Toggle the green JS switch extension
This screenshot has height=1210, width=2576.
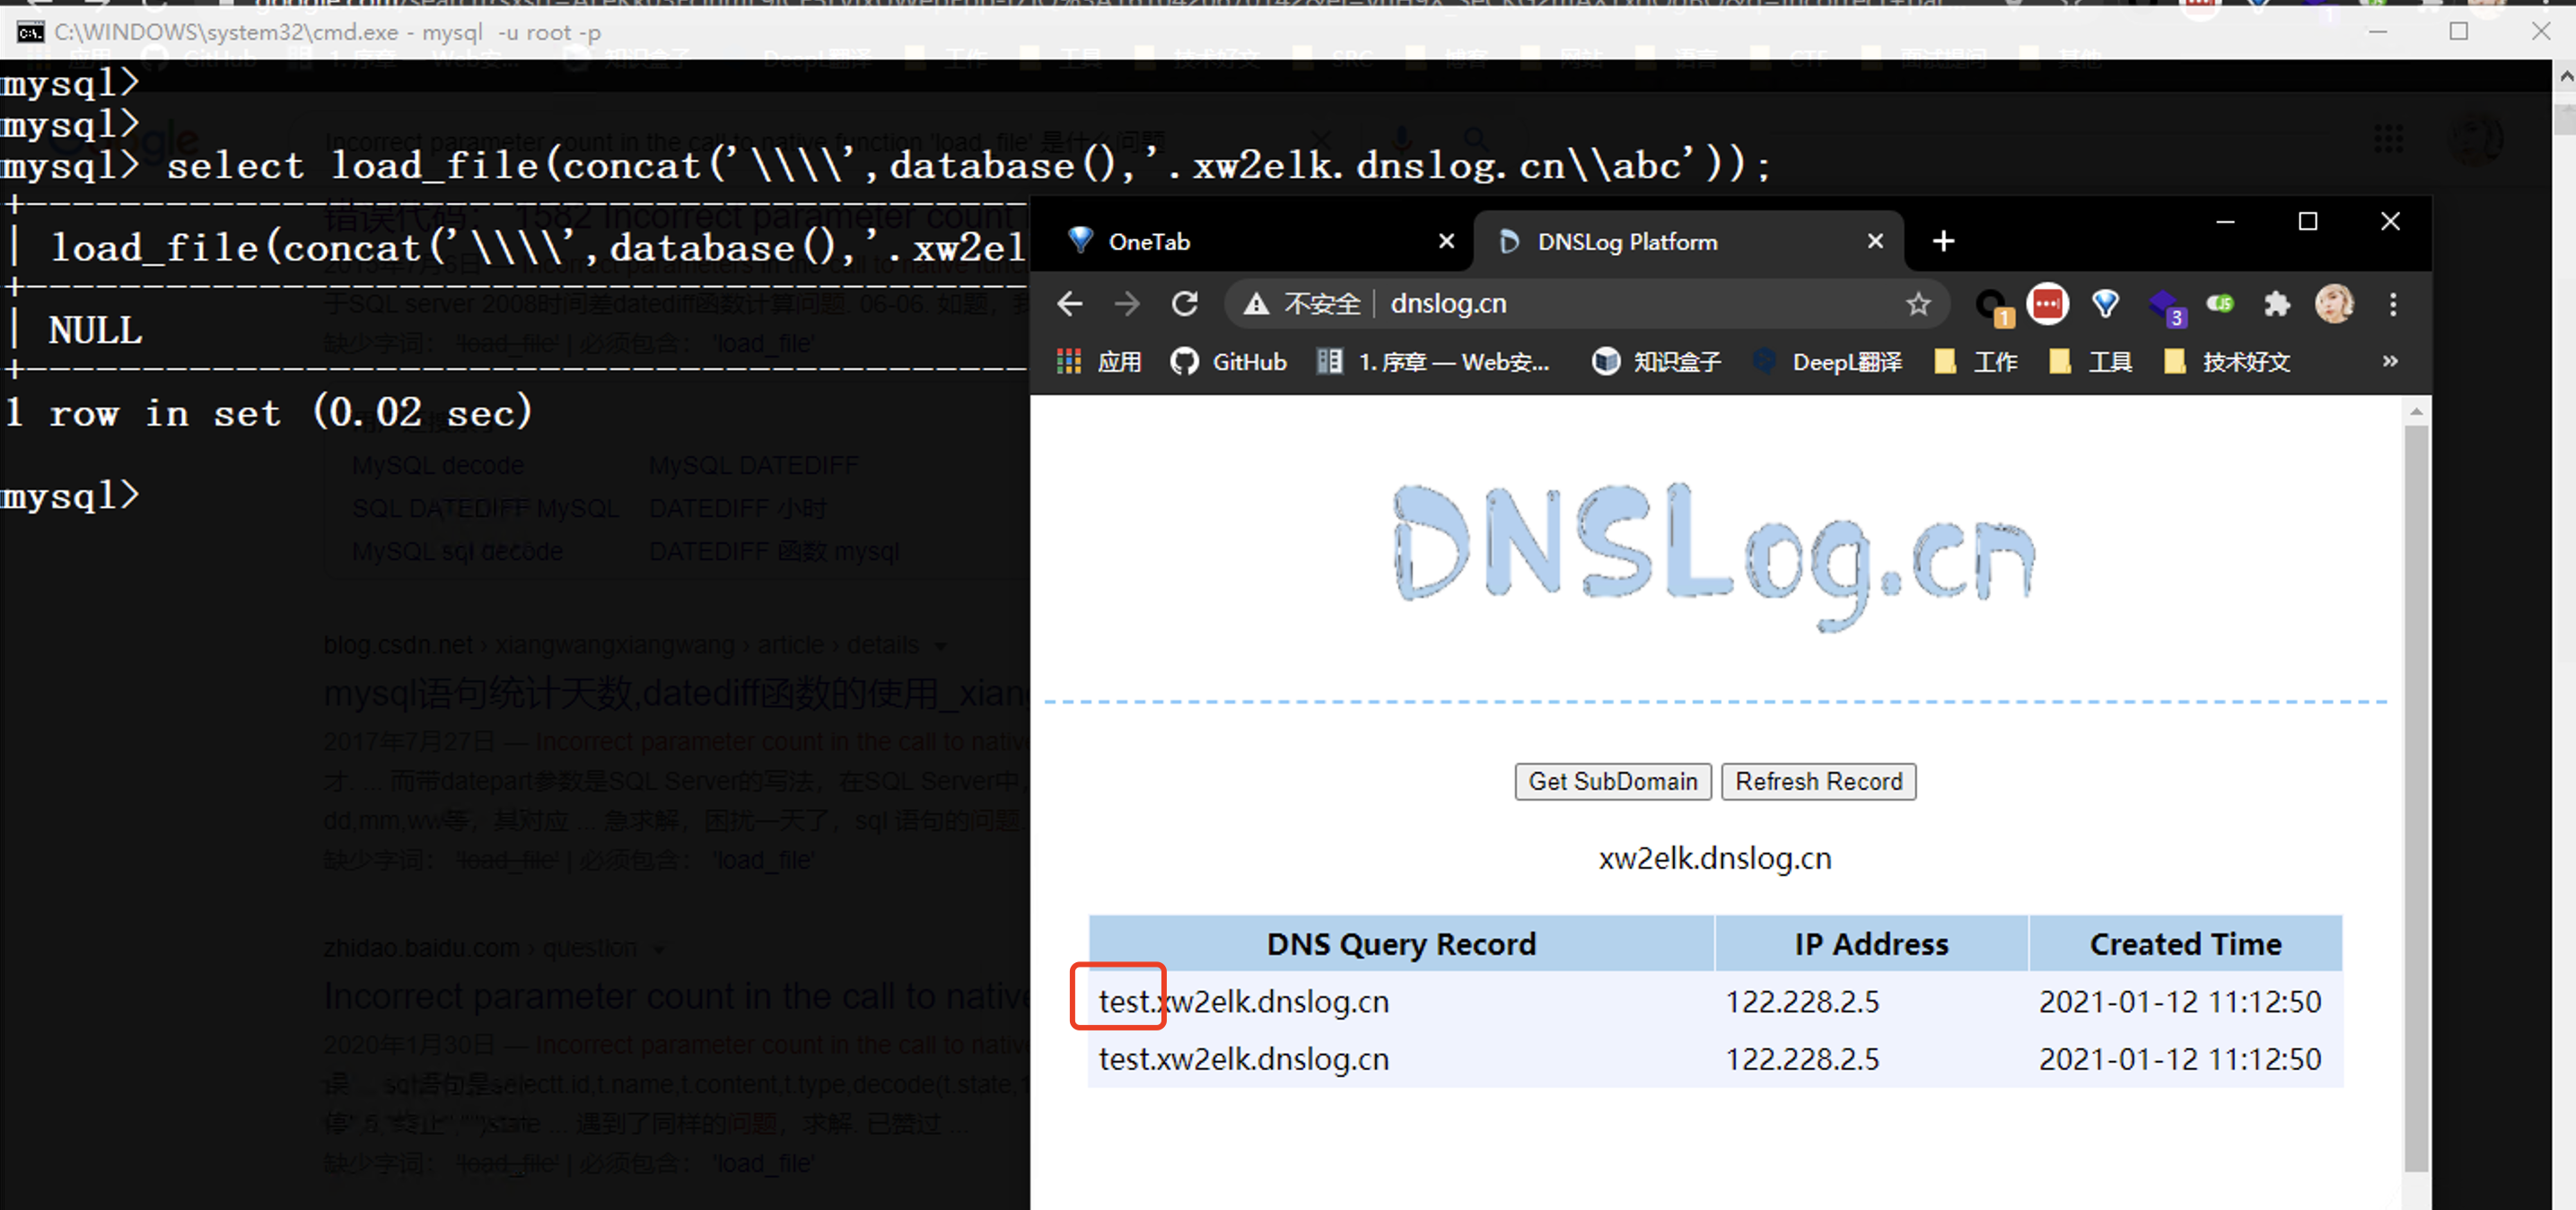pos(2219,303)
